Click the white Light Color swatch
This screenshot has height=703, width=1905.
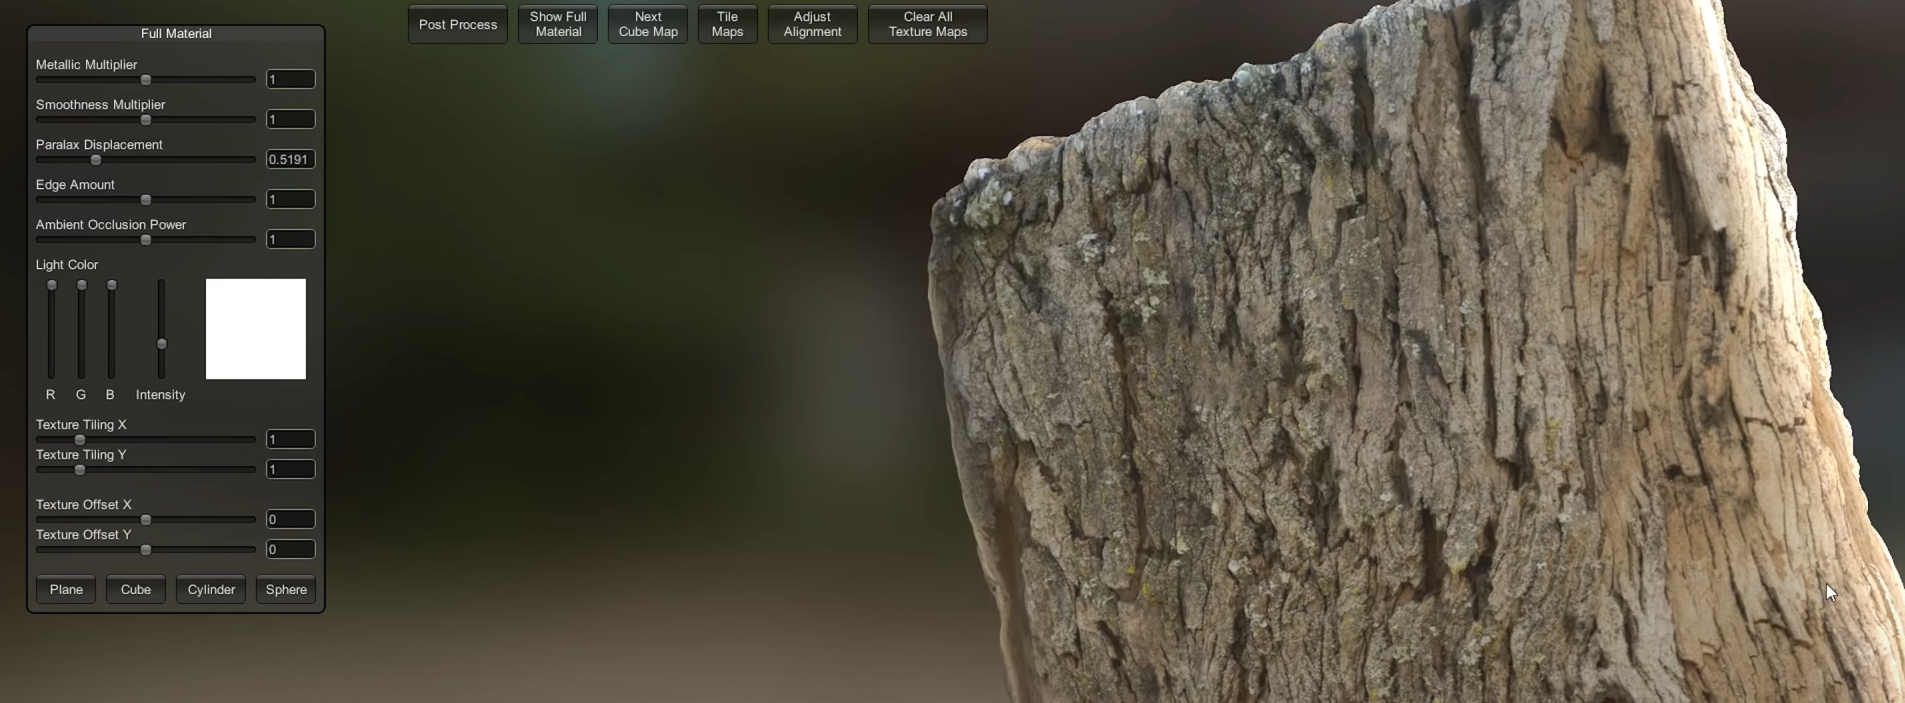point(256,329)
